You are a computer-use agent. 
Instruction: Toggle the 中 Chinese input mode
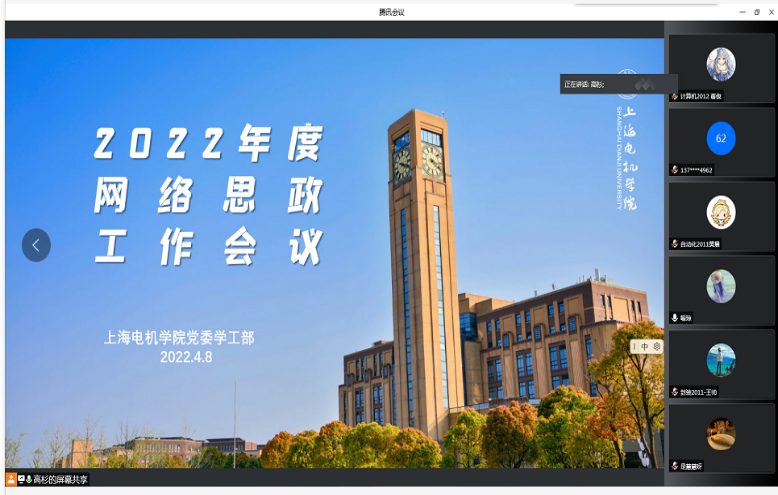pos(645,346)
